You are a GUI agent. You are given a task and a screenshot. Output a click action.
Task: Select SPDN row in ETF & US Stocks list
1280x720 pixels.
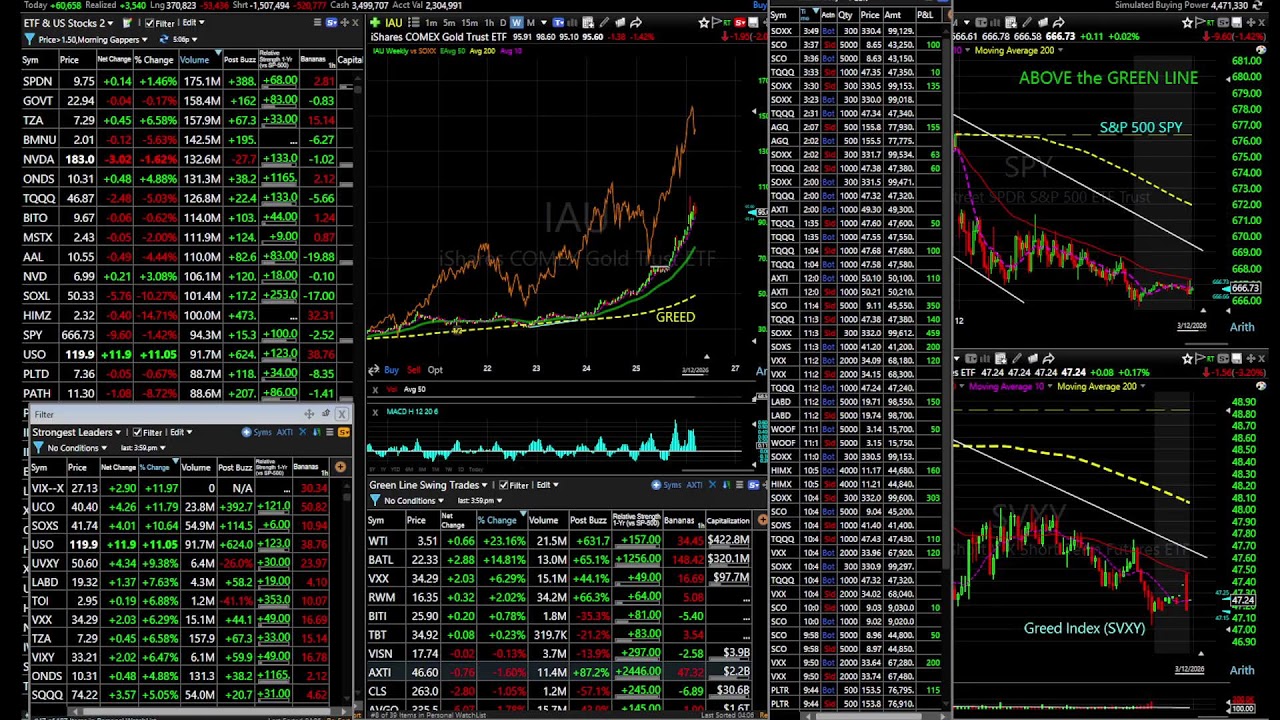pyautogui.click(x=188, y=81)
